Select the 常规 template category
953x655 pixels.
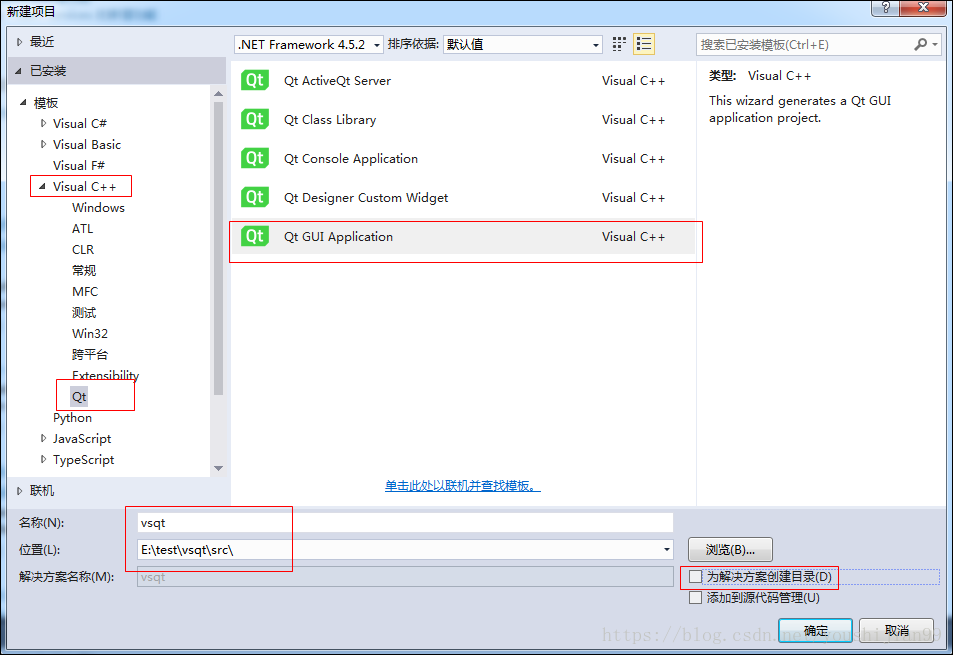(x=84, y=270)
